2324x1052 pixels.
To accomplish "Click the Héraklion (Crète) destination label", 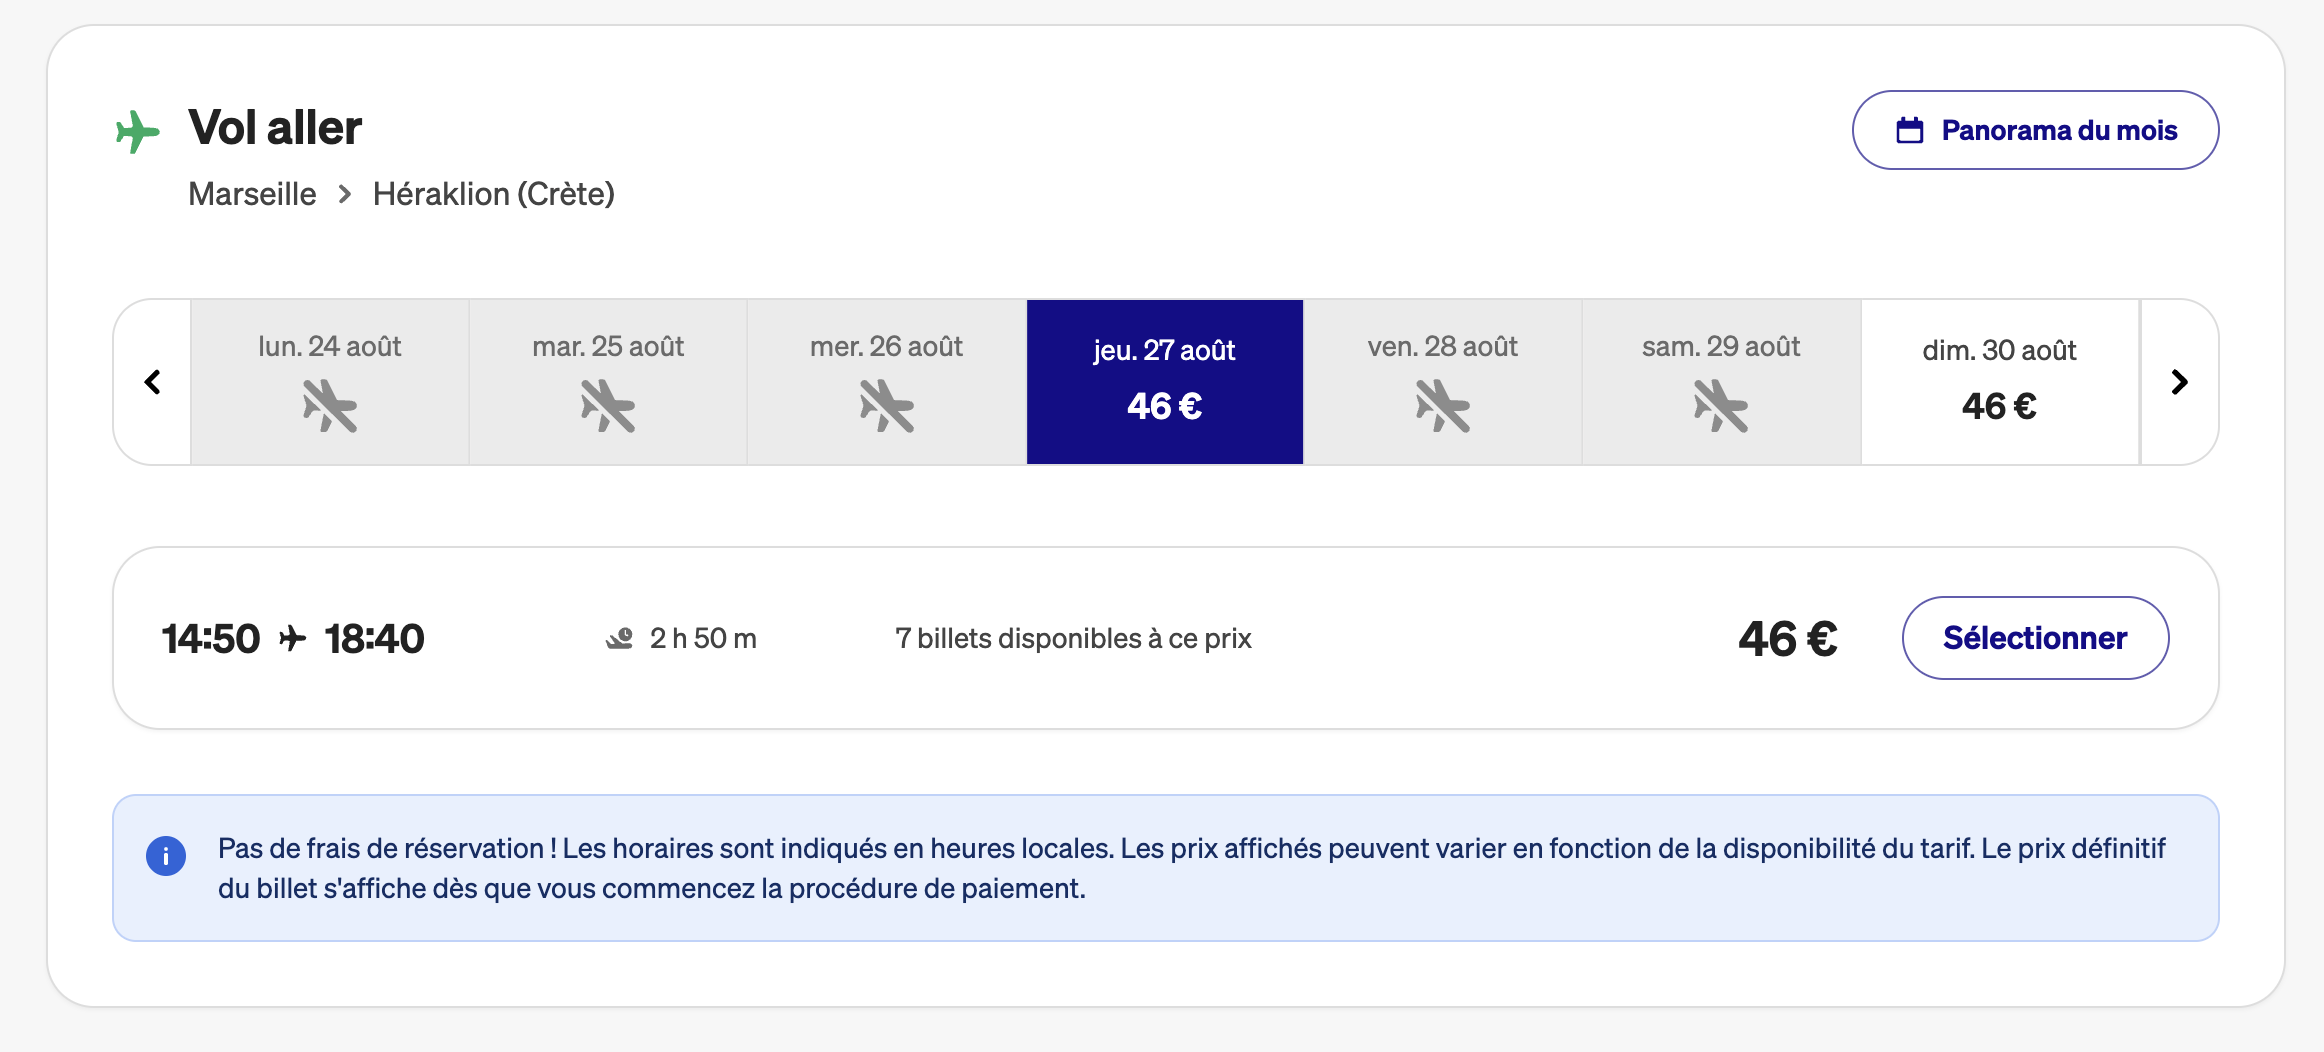I will [x=494, y=194].
